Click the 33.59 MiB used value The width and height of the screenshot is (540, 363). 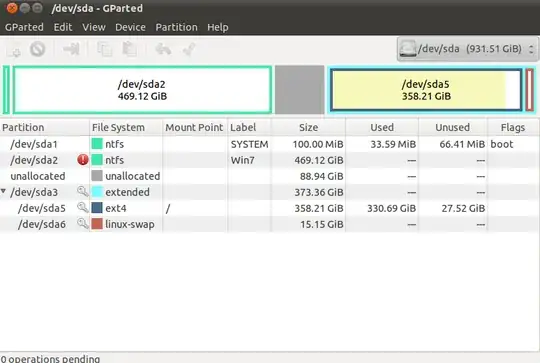click(x=393, y=144)
